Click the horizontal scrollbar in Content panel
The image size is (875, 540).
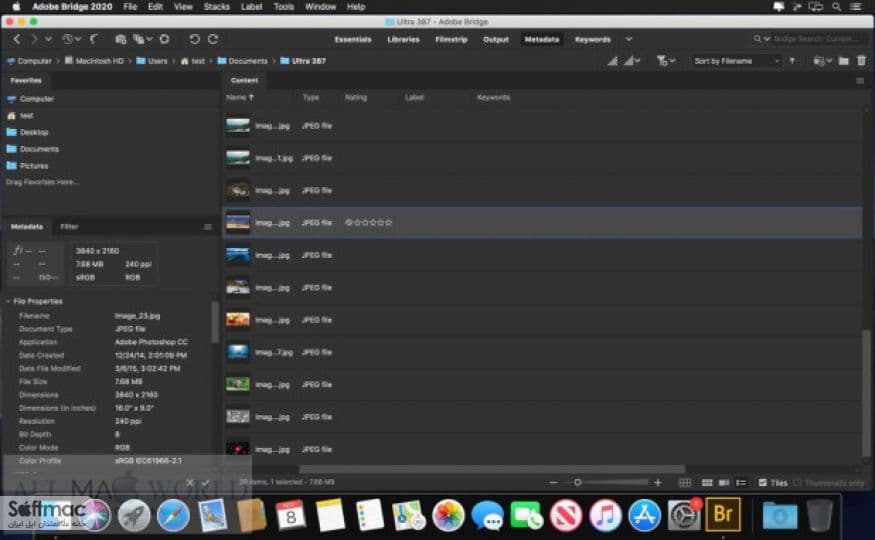tap(492, 469)
